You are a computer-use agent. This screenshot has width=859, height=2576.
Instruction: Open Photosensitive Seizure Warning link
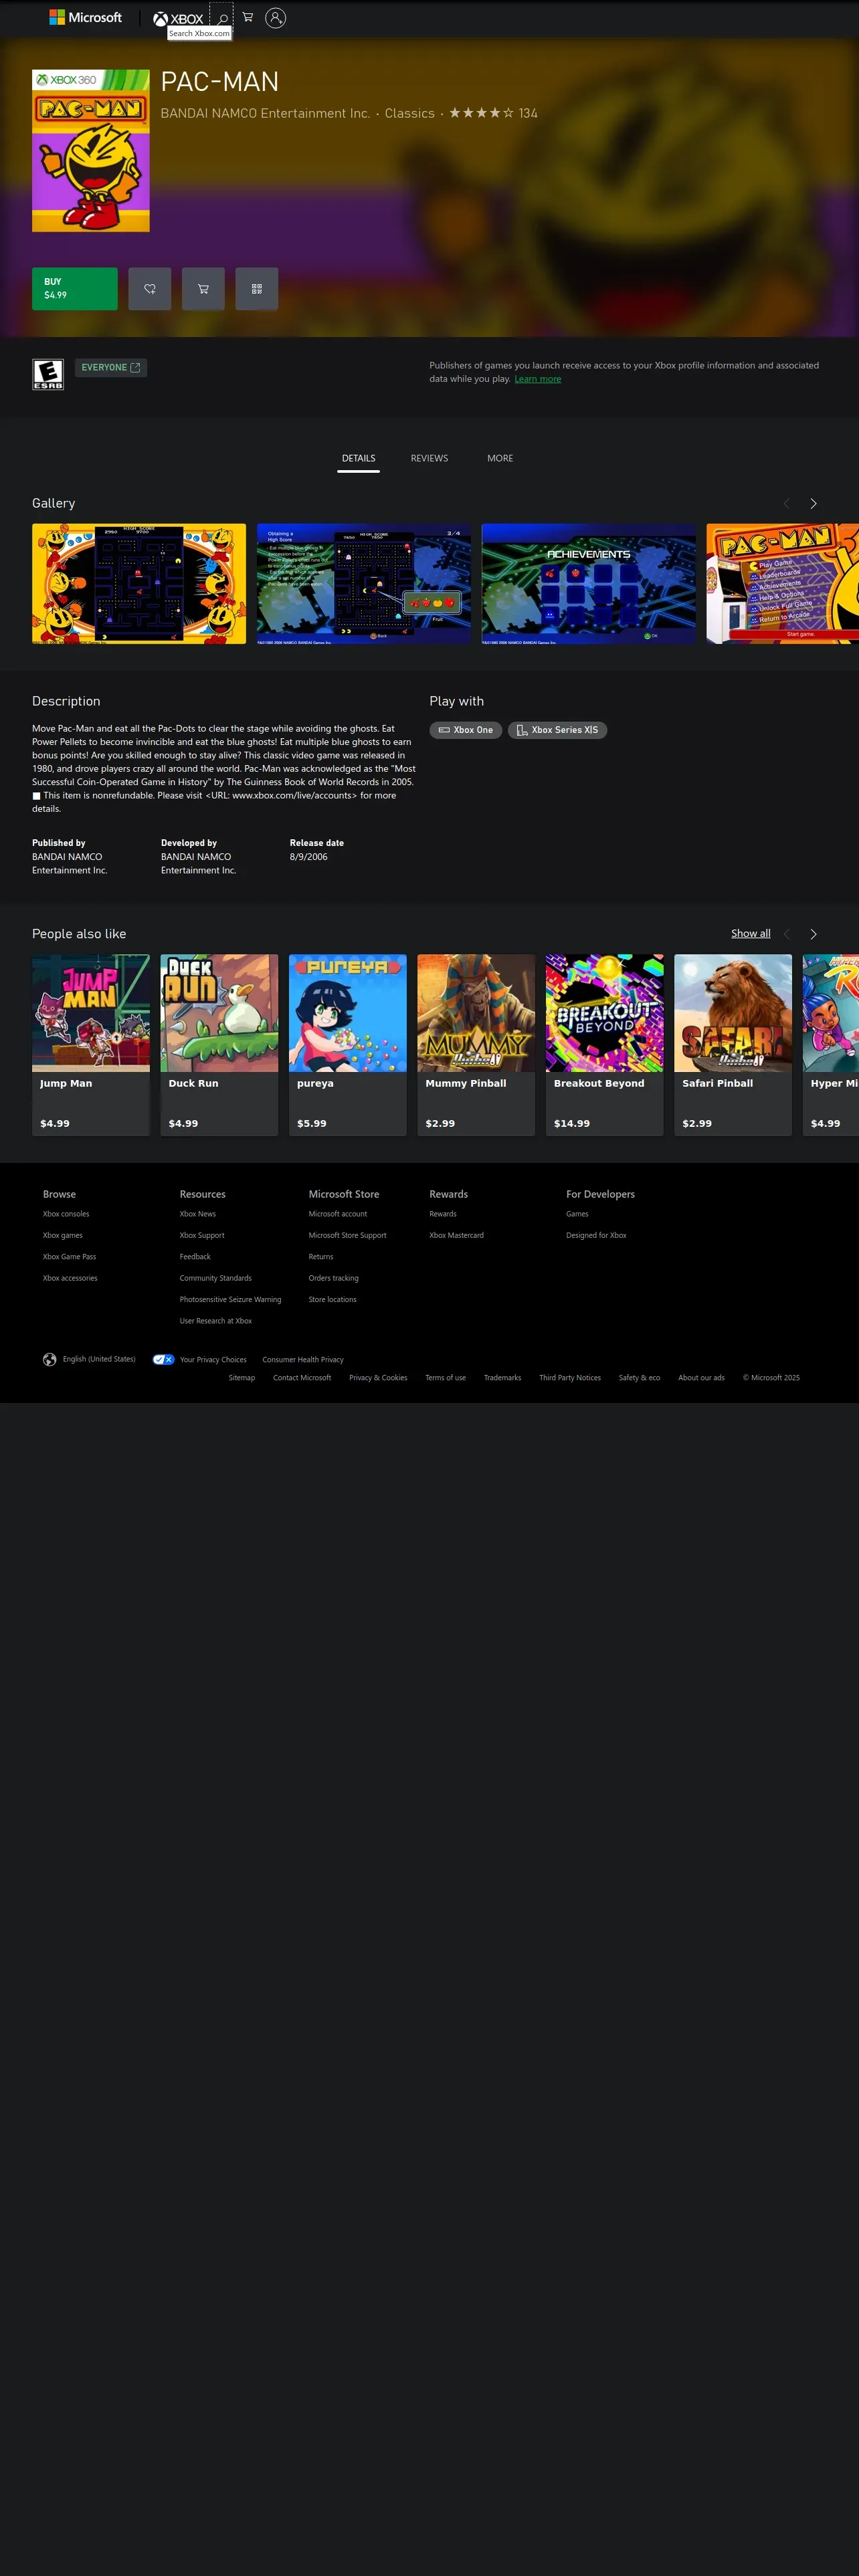tap(231, 1300)
